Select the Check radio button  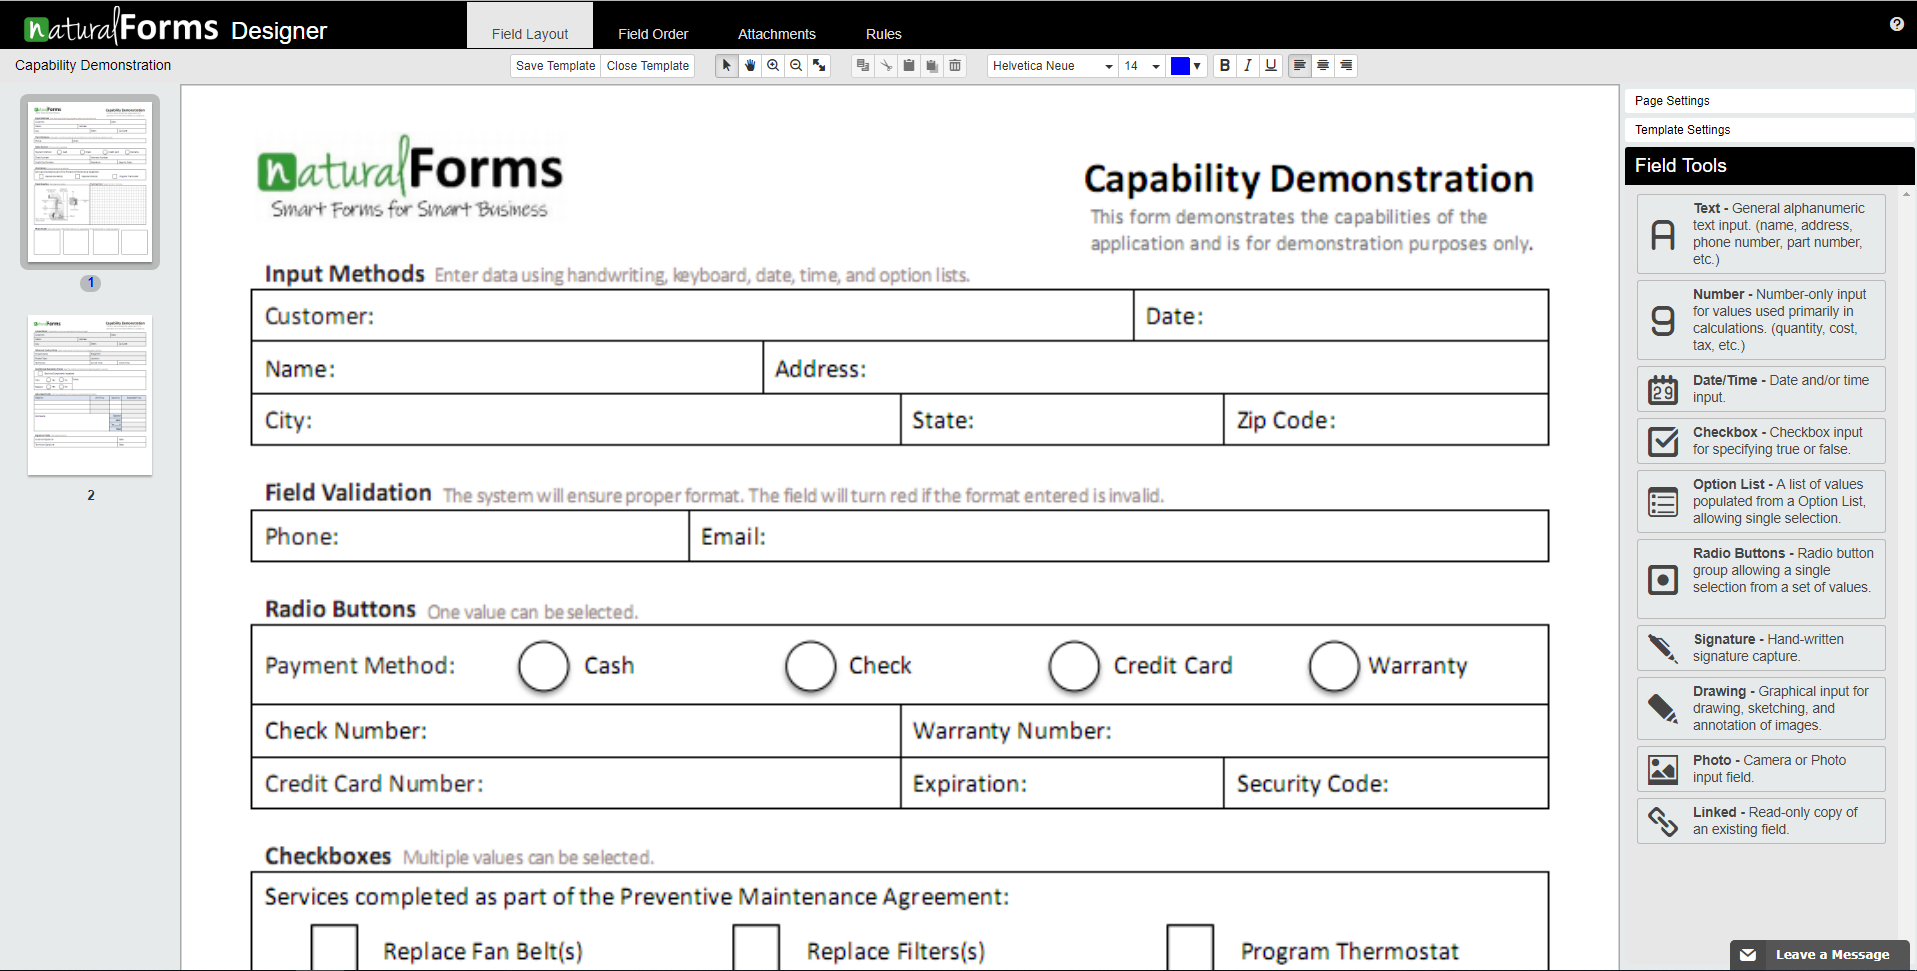(810, 666)
